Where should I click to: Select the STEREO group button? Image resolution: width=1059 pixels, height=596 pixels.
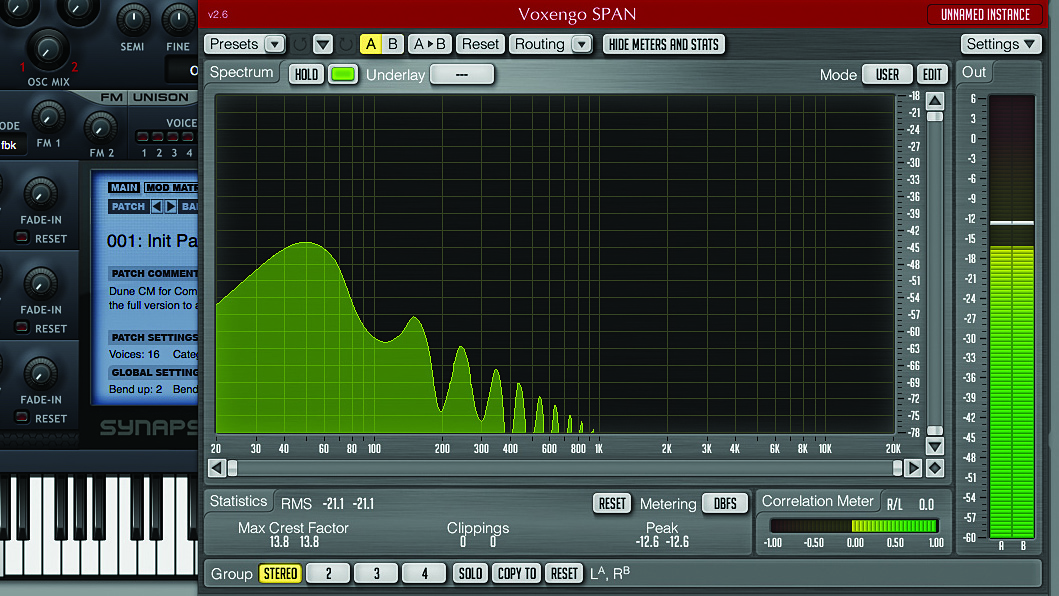[x=280, y=574]
